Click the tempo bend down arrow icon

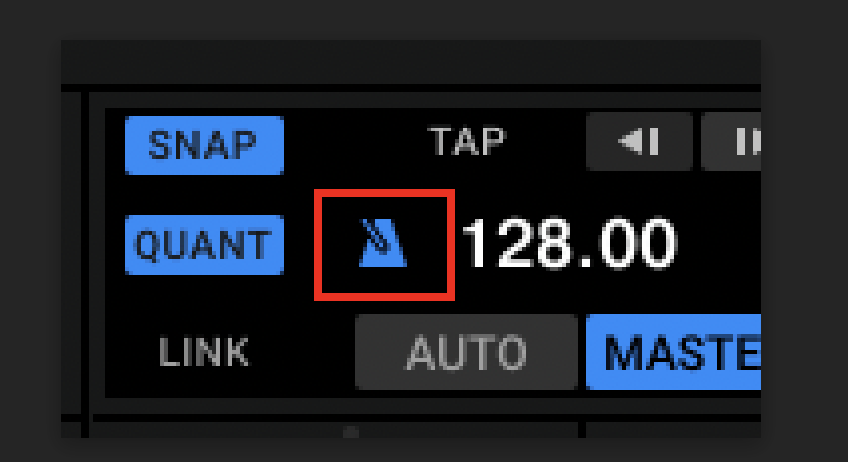click(x=639, y=142)
